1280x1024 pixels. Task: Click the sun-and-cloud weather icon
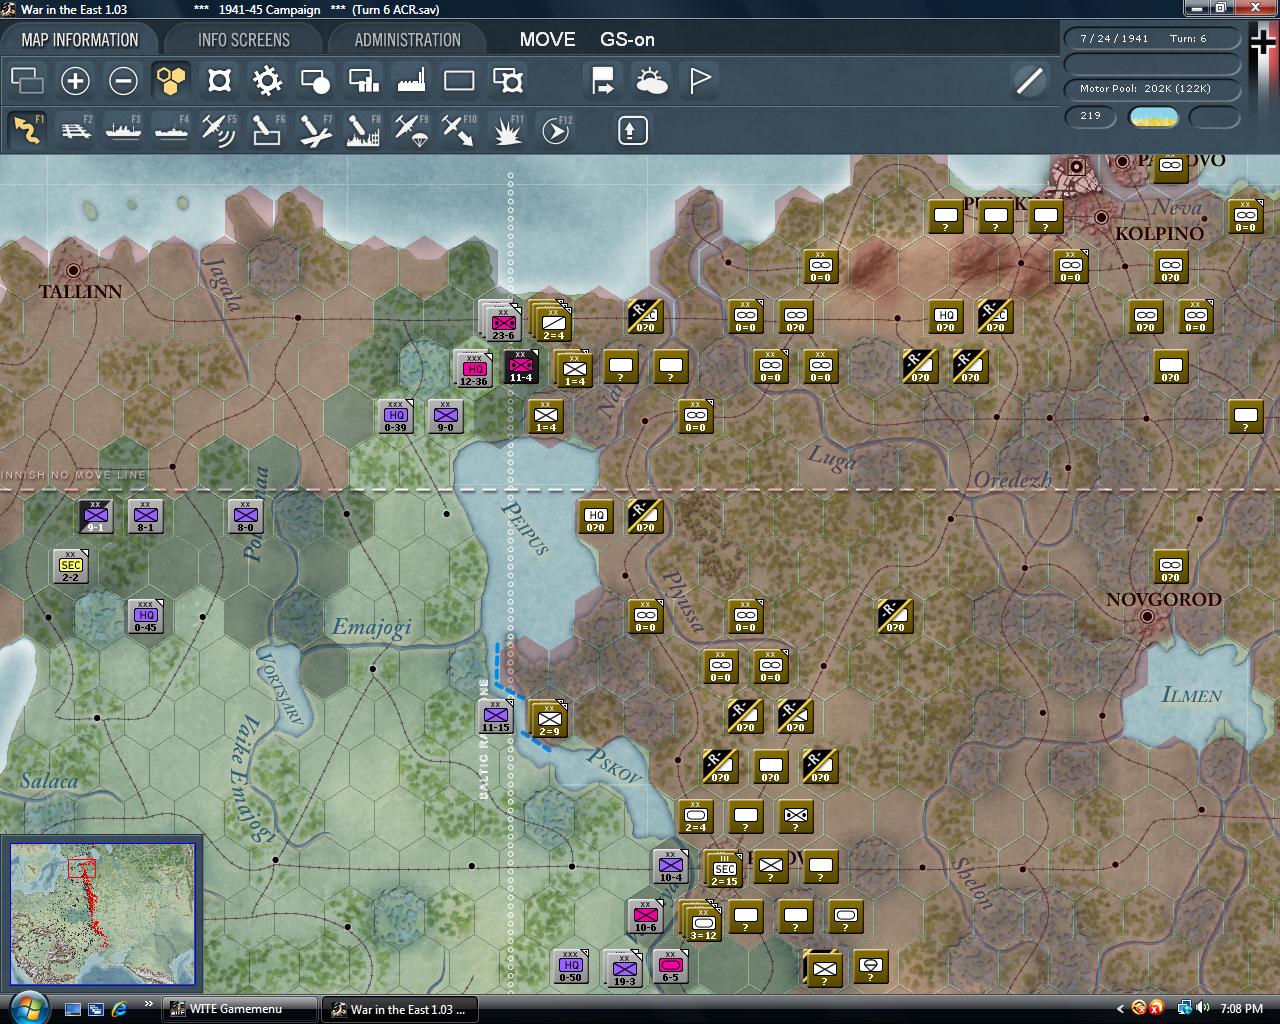coord(651,81)
